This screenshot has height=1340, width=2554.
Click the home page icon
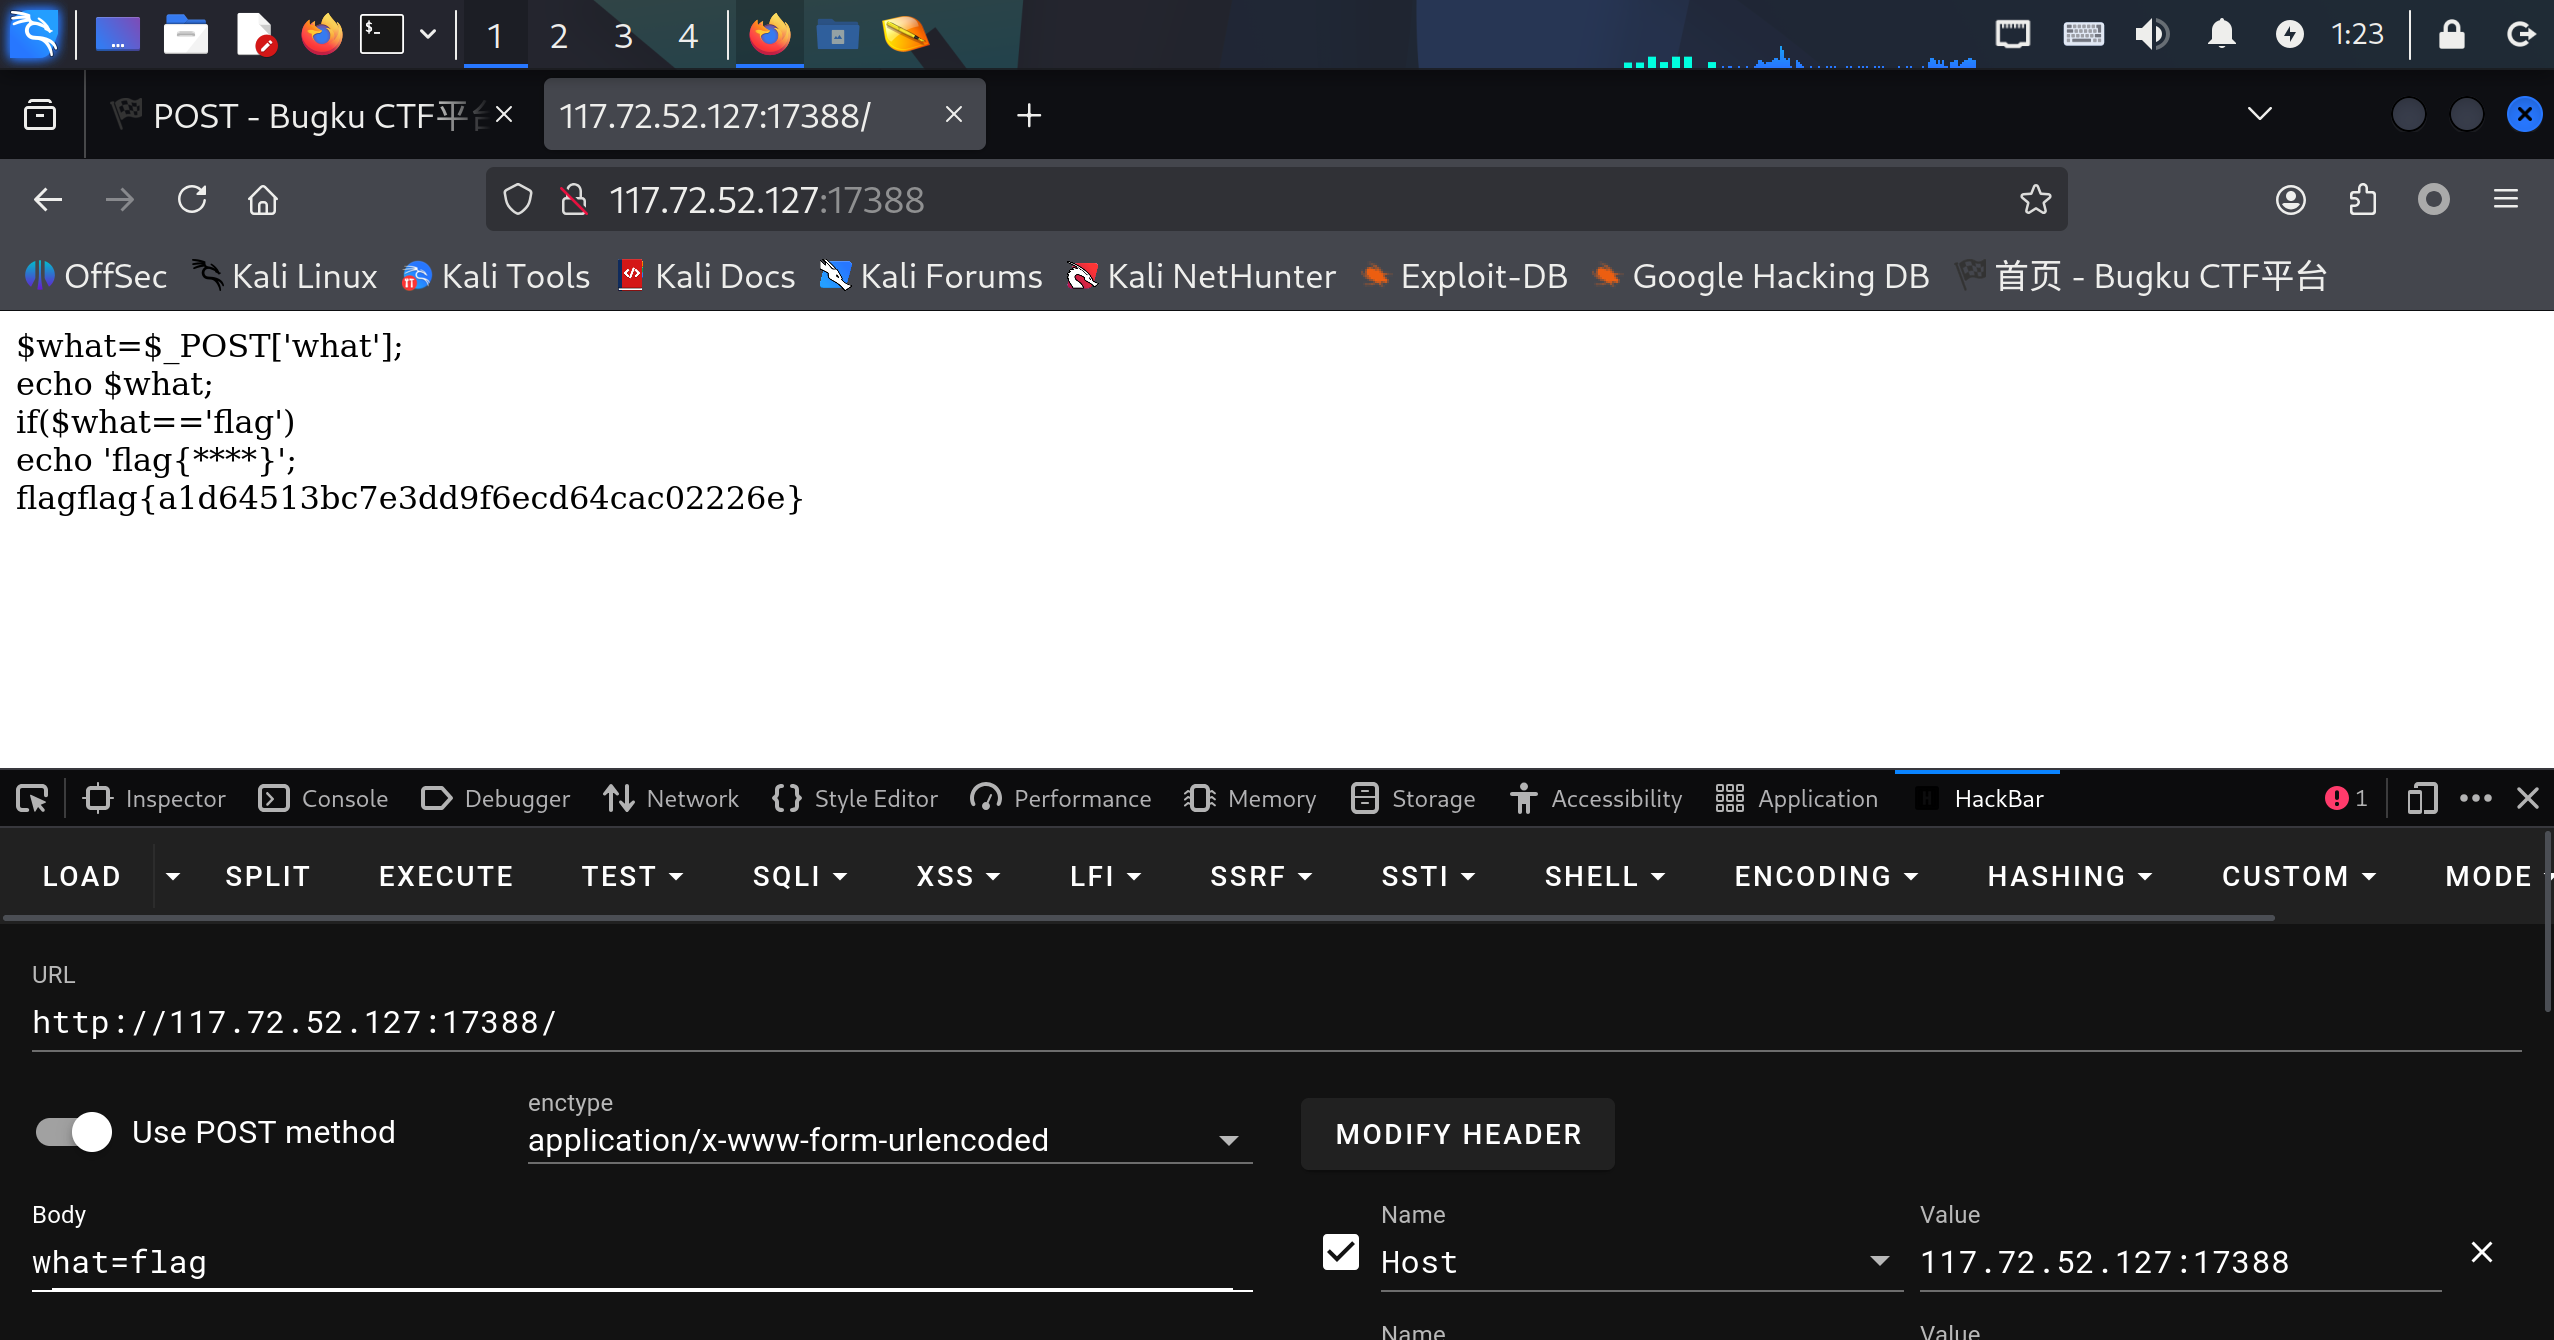tap(263, 200)
